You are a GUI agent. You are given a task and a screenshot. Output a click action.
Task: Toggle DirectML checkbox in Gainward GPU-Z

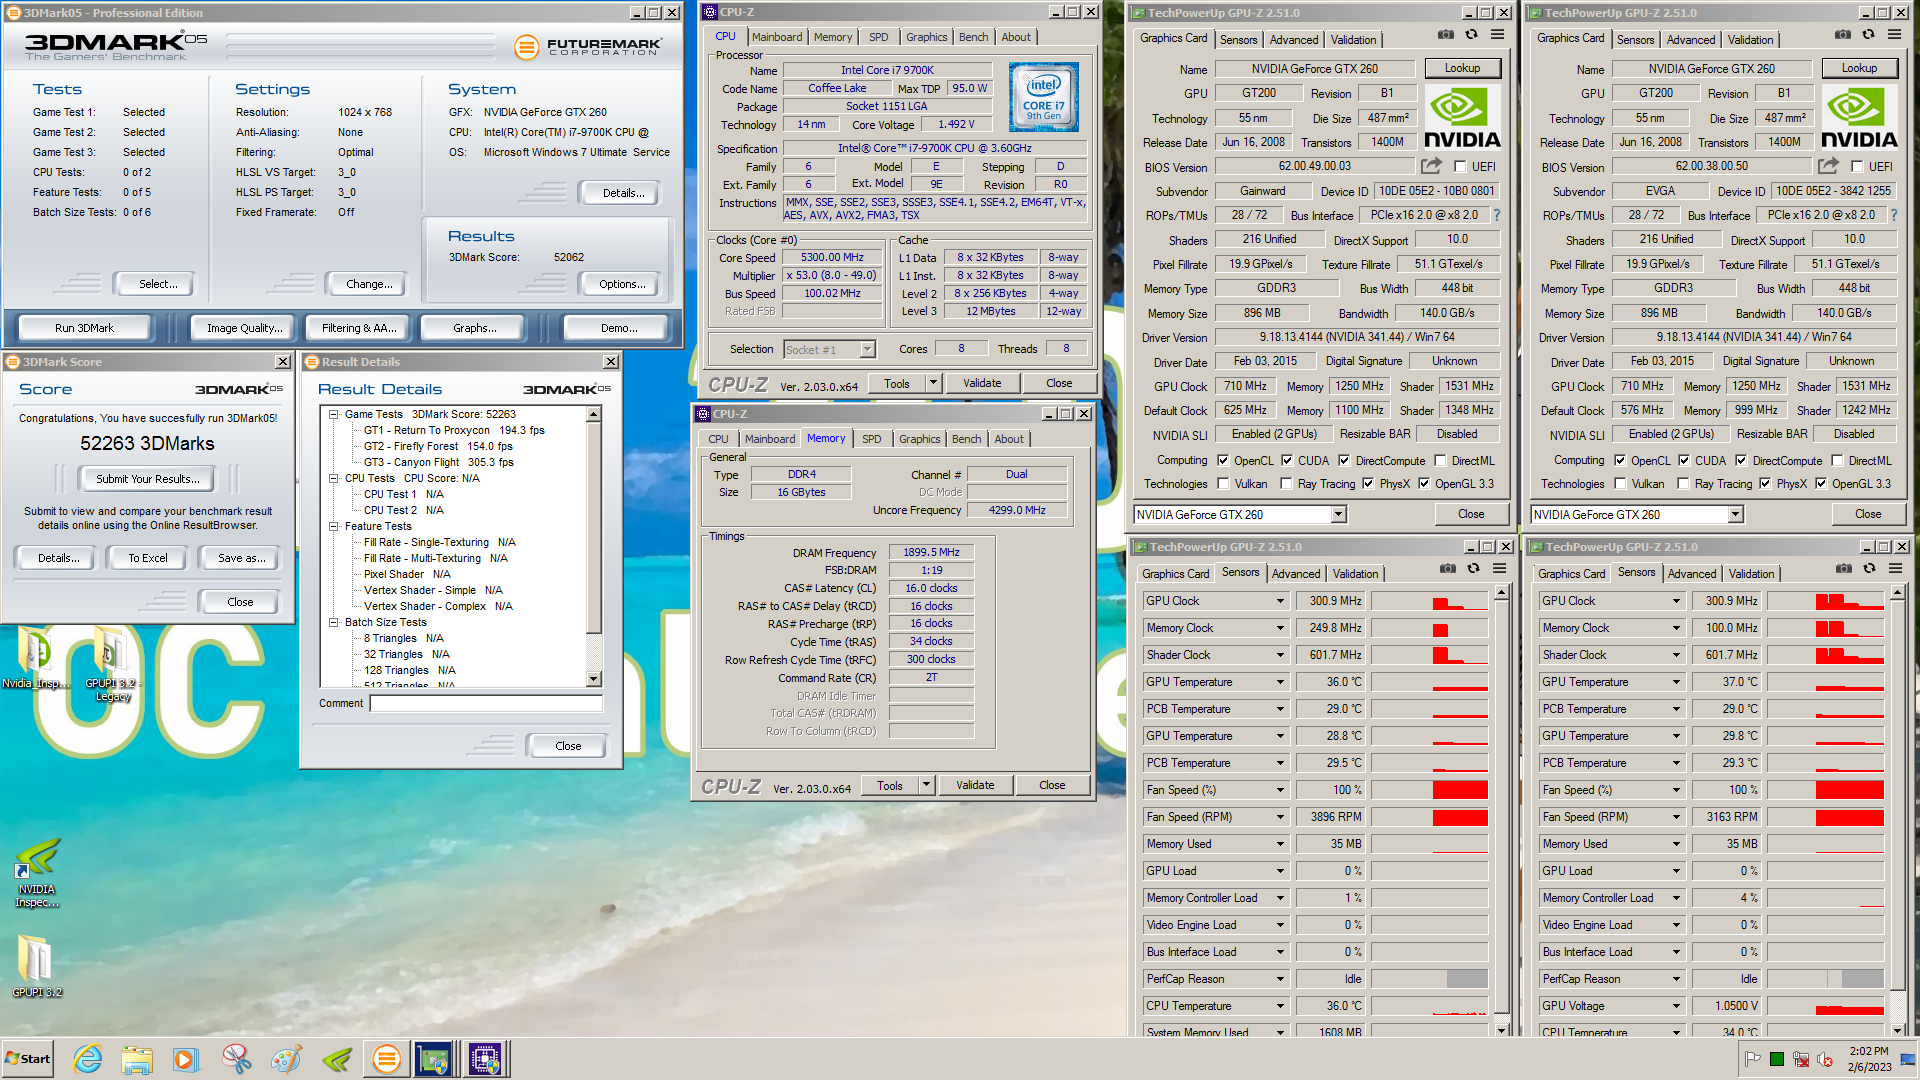[1440, 461]
